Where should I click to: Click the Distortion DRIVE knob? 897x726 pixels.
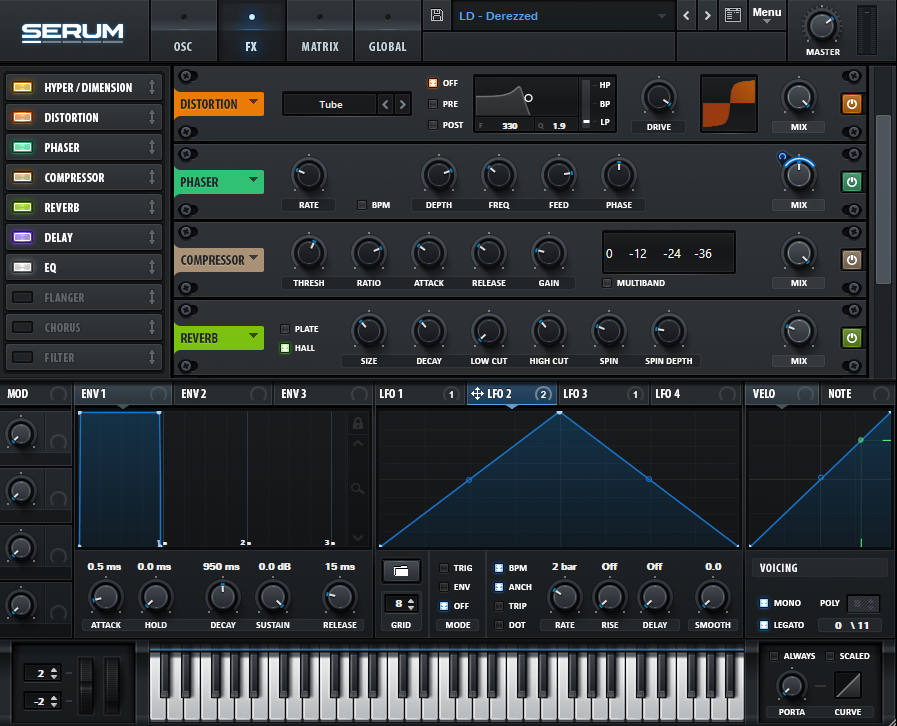tap(658, 97)
